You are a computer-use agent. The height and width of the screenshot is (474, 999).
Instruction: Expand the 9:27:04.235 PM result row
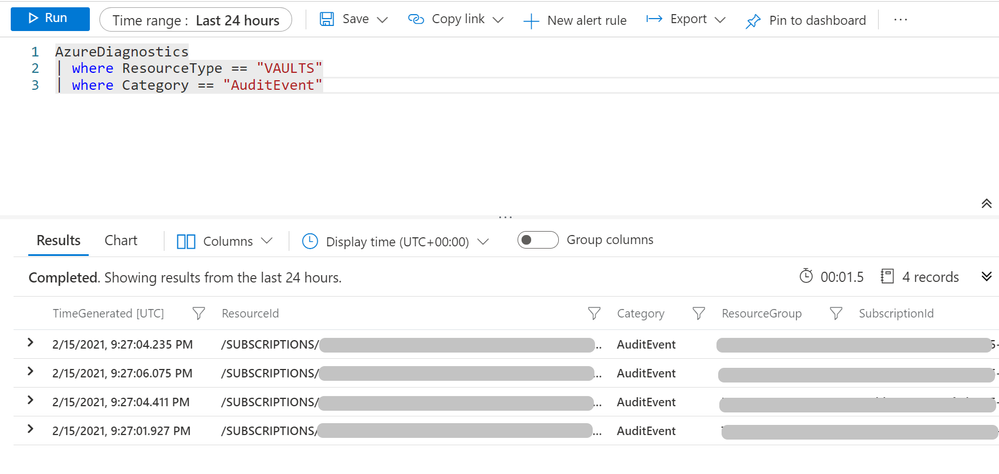31,343
